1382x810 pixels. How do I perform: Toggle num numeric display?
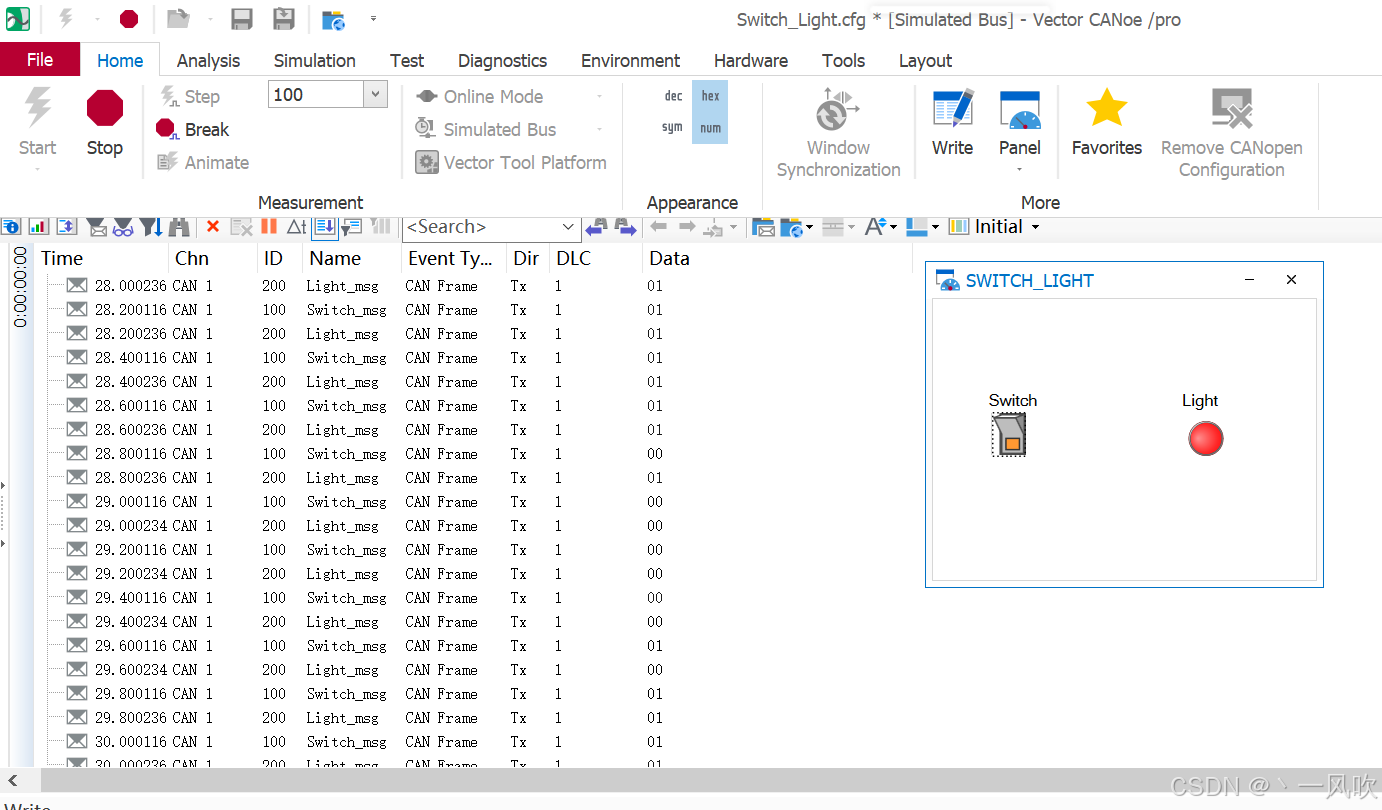pos(710,128)
